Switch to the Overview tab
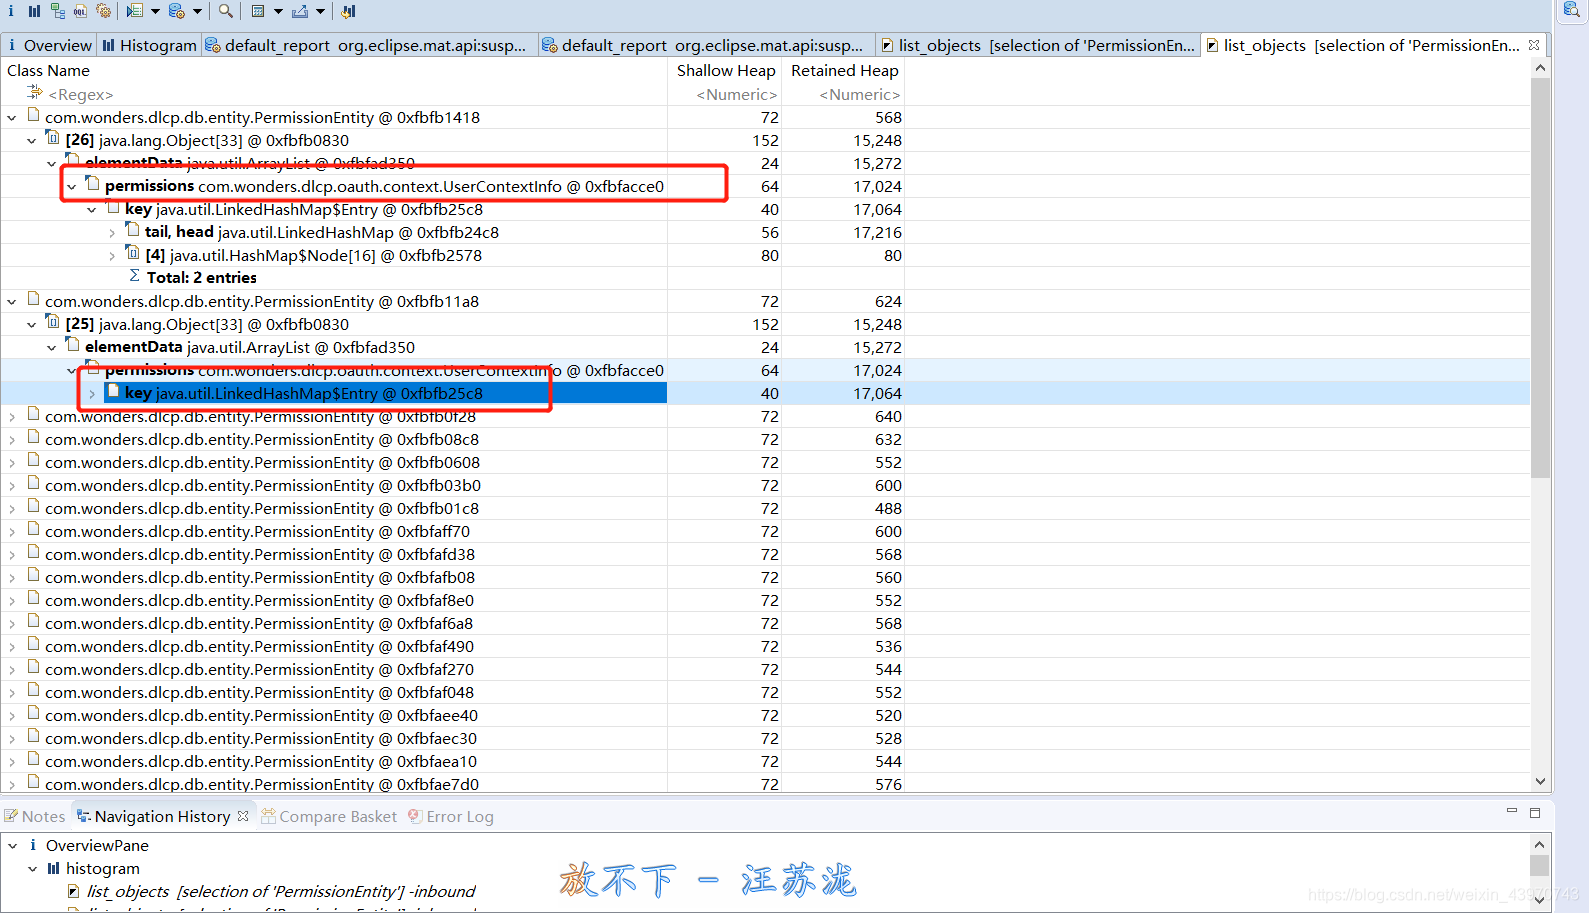This screenshot has height=913, width=1589. (x=49, y=45)
